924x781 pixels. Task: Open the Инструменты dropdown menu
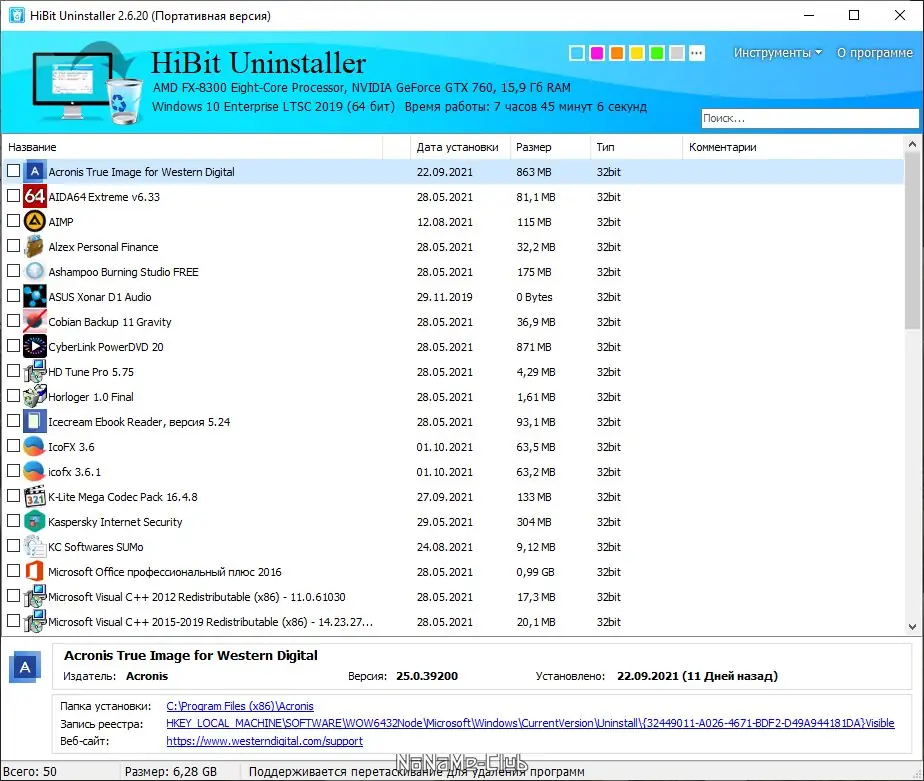[777, 52]
